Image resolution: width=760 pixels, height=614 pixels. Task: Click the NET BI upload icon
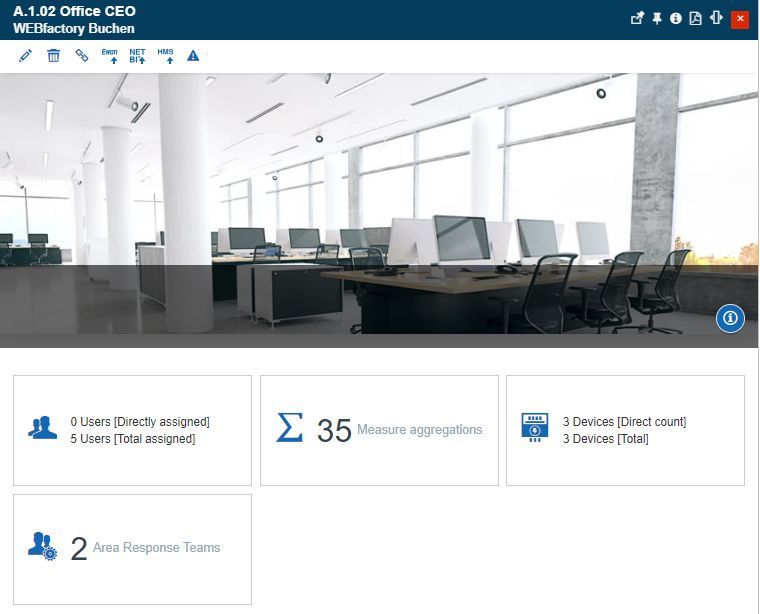[x=138, y=56]
